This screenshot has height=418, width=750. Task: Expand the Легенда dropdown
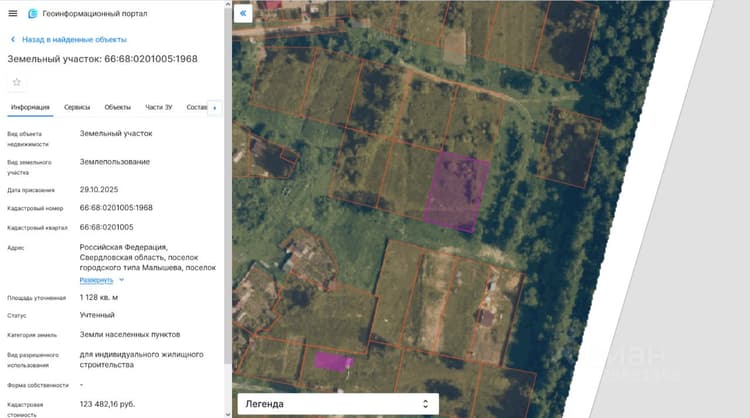click(338, 404)
